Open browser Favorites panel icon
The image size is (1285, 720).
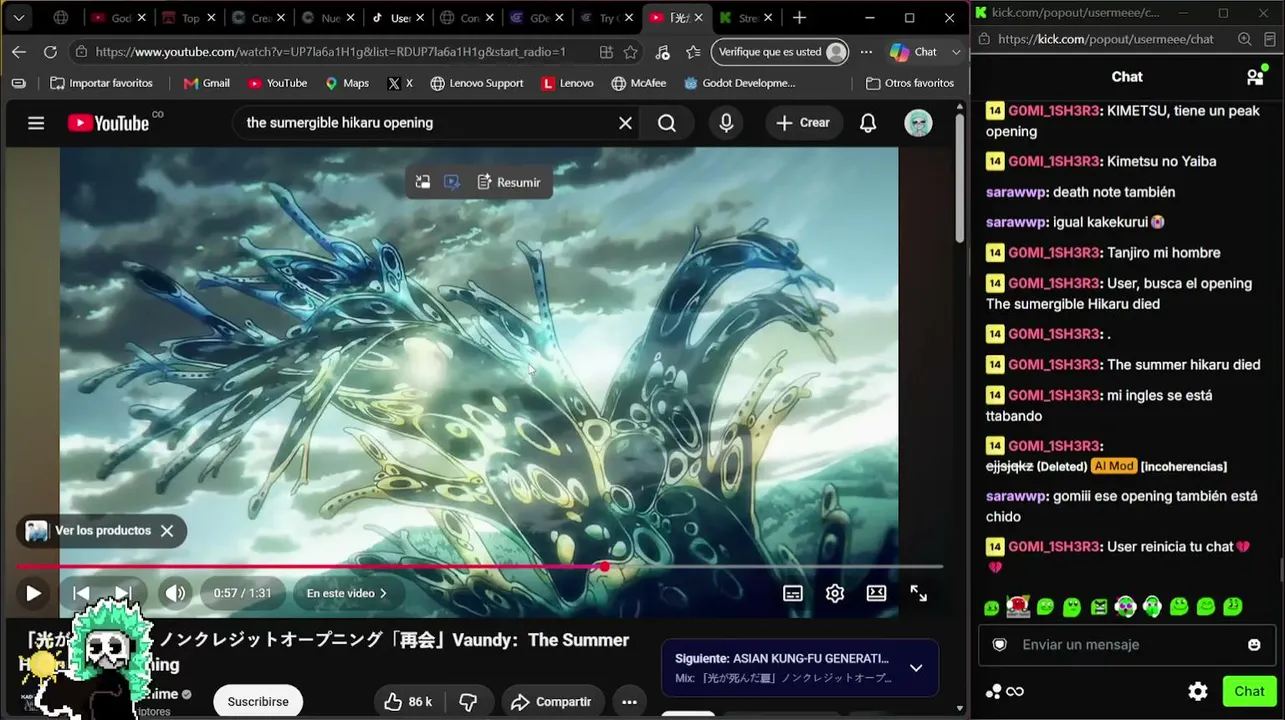693,52
